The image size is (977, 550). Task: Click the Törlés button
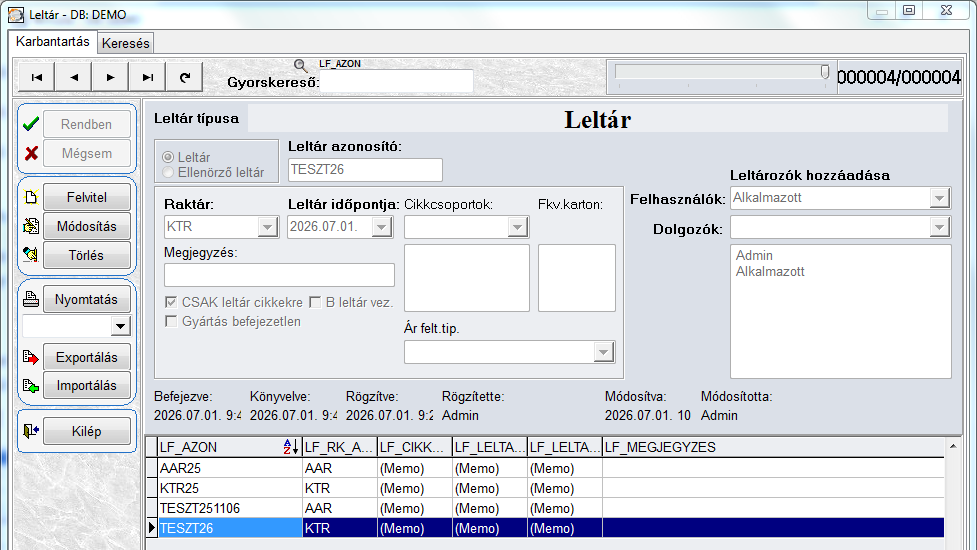point(87,255)
